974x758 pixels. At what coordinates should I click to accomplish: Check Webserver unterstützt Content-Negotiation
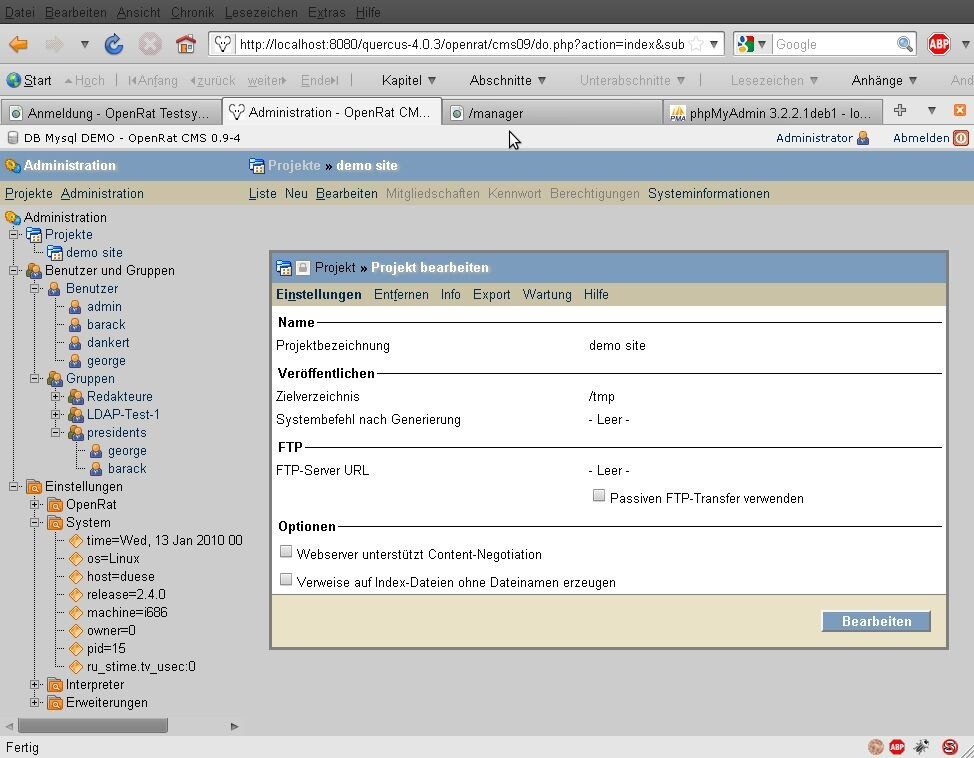[x=286, y=551]
